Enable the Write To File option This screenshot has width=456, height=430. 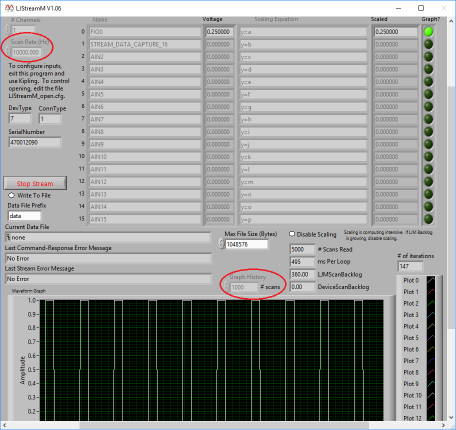click(12, 195)
